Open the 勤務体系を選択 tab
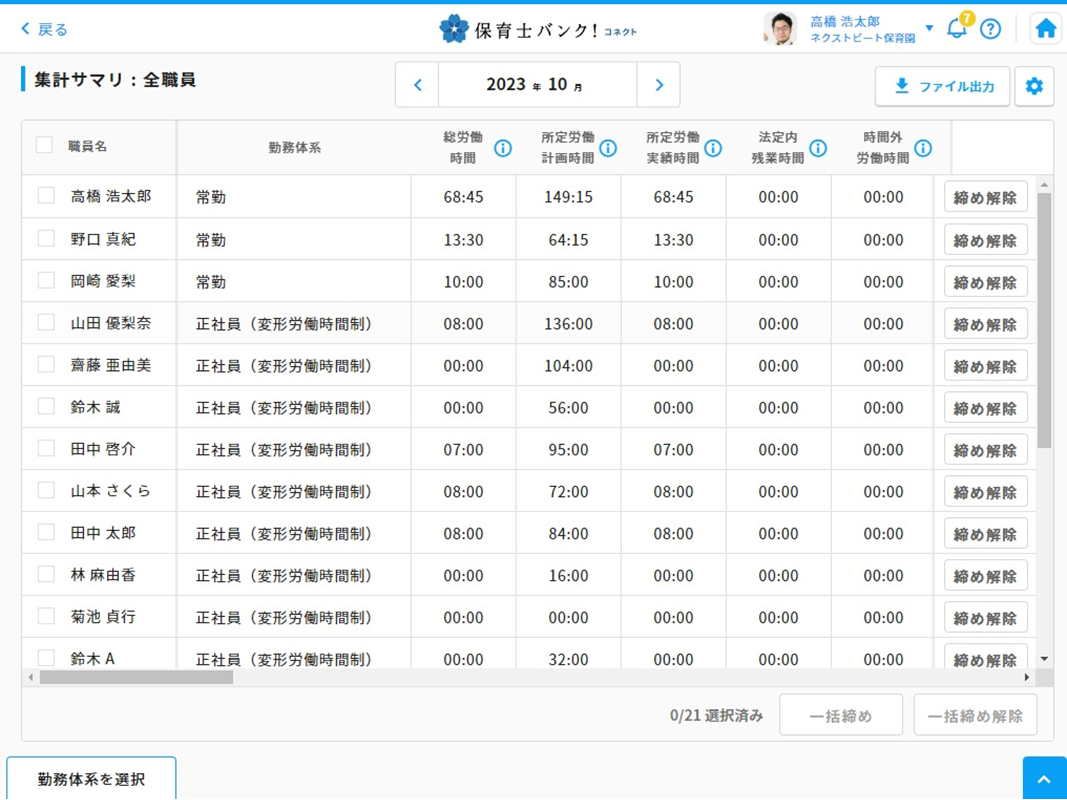This screenshot has width=1067, height=800. tap(91, 779)
